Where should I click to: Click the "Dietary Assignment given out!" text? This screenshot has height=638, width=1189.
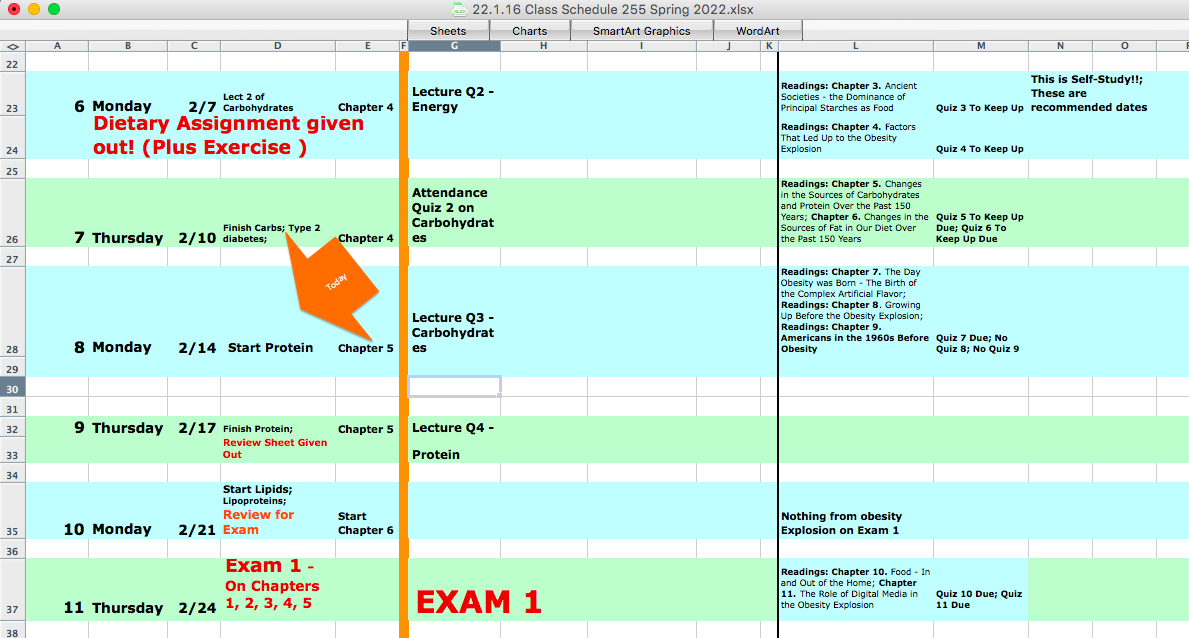pyautogui.click(x=199, y=136)
